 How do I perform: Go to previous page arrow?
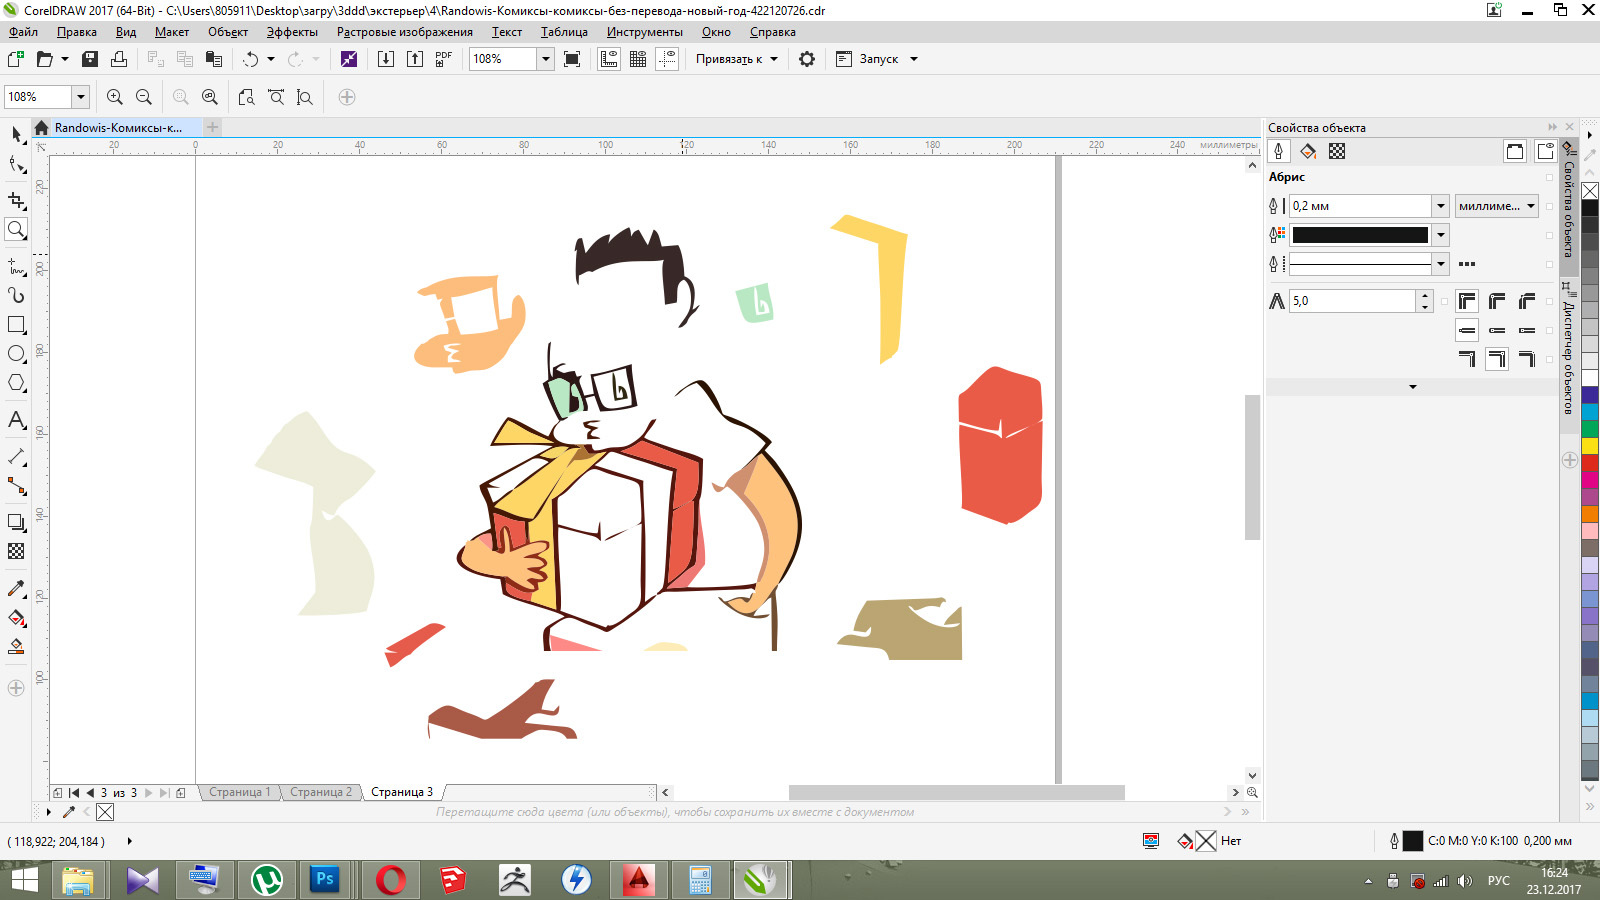90,792
